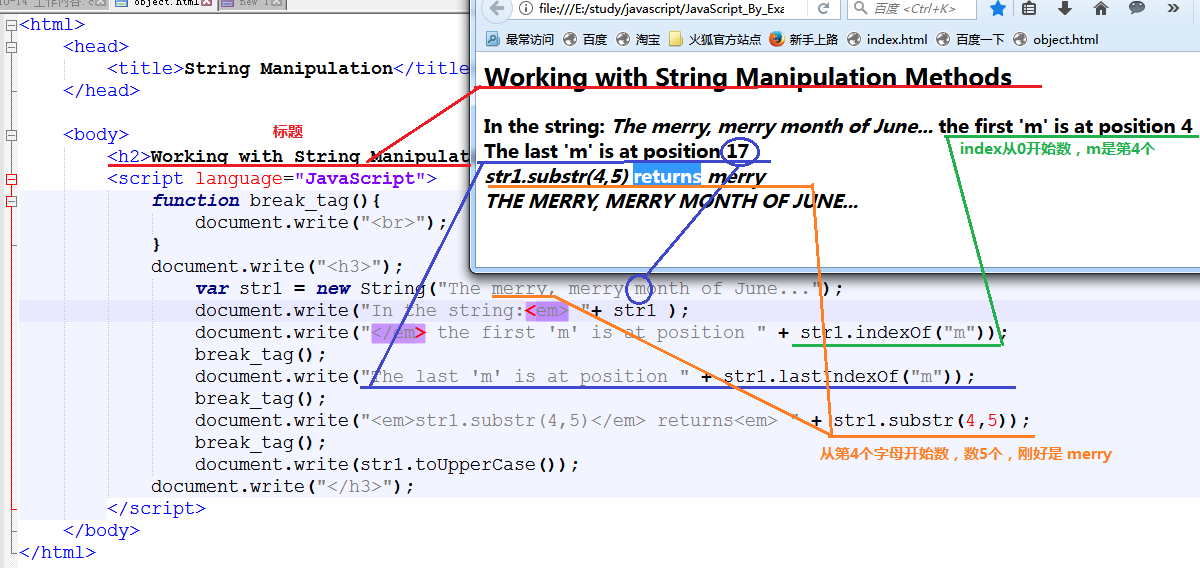Collapse the <body> code block

[x=11, y=135]
